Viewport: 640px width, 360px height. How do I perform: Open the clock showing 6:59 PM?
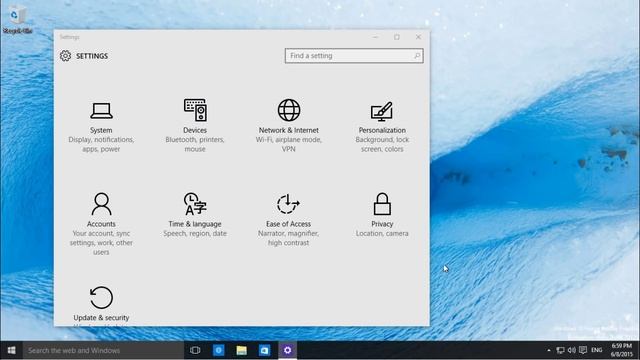tap(622, 350)
